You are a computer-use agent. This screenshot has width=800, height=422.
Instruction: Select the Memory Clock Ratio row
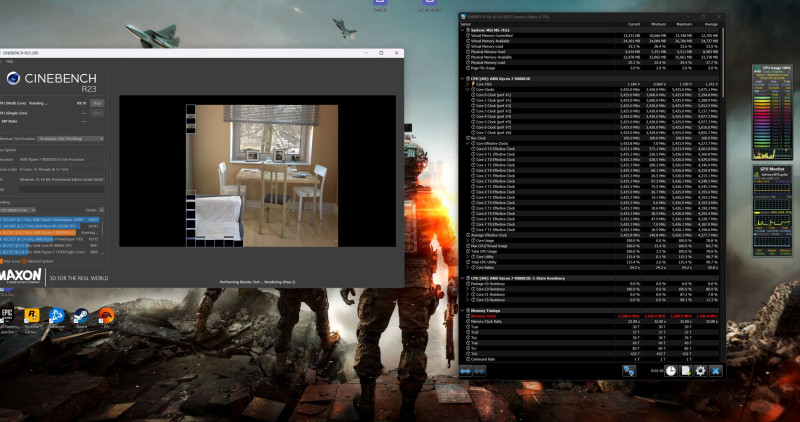pos(590,321)
